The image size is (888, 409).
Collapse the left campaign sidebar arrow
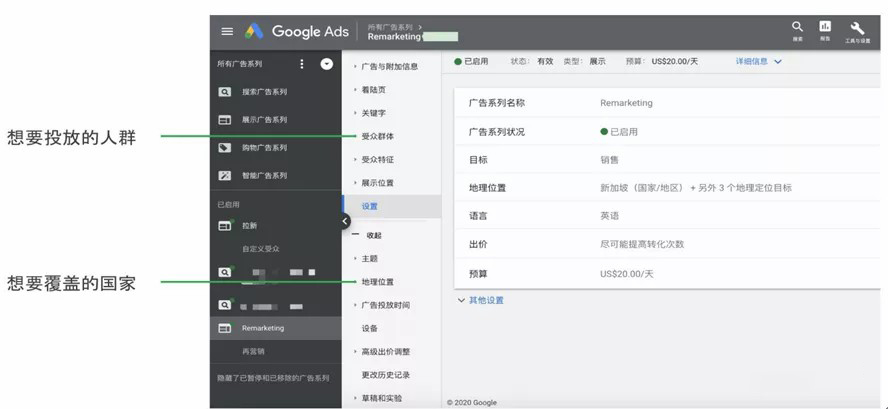345,221
